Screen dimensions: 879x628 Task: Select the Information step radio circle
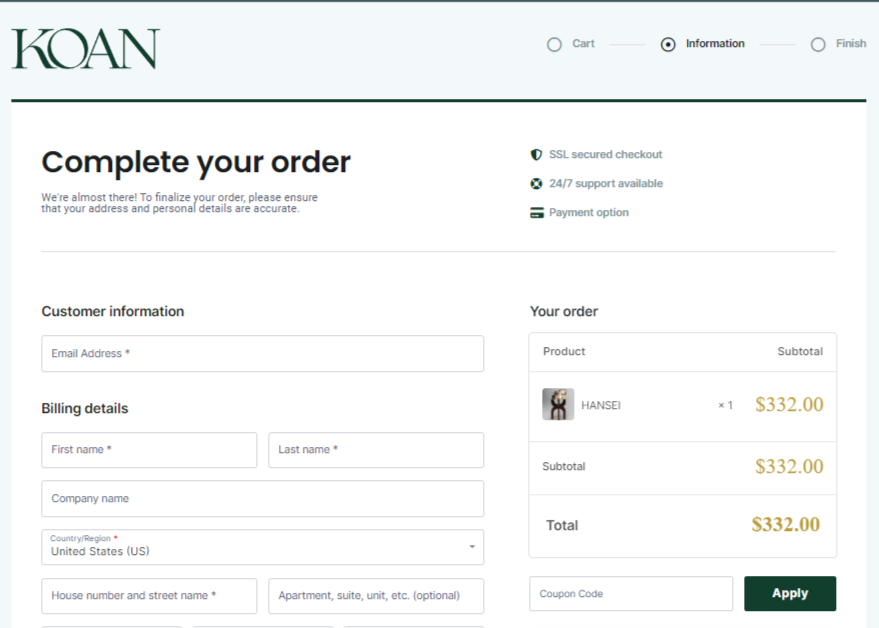[668, 44]
